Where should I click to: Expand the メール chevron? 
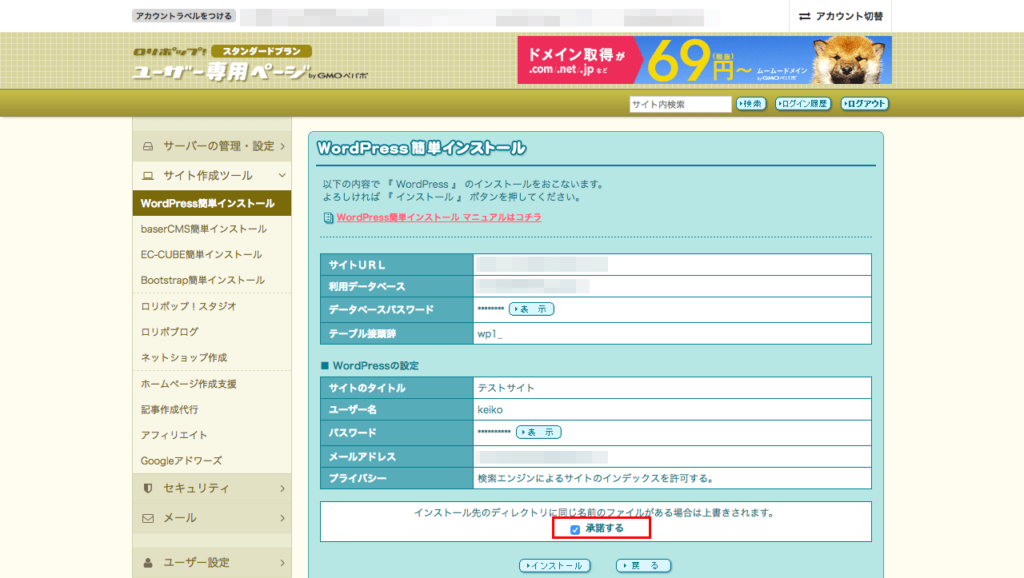[x=282, y=518]
